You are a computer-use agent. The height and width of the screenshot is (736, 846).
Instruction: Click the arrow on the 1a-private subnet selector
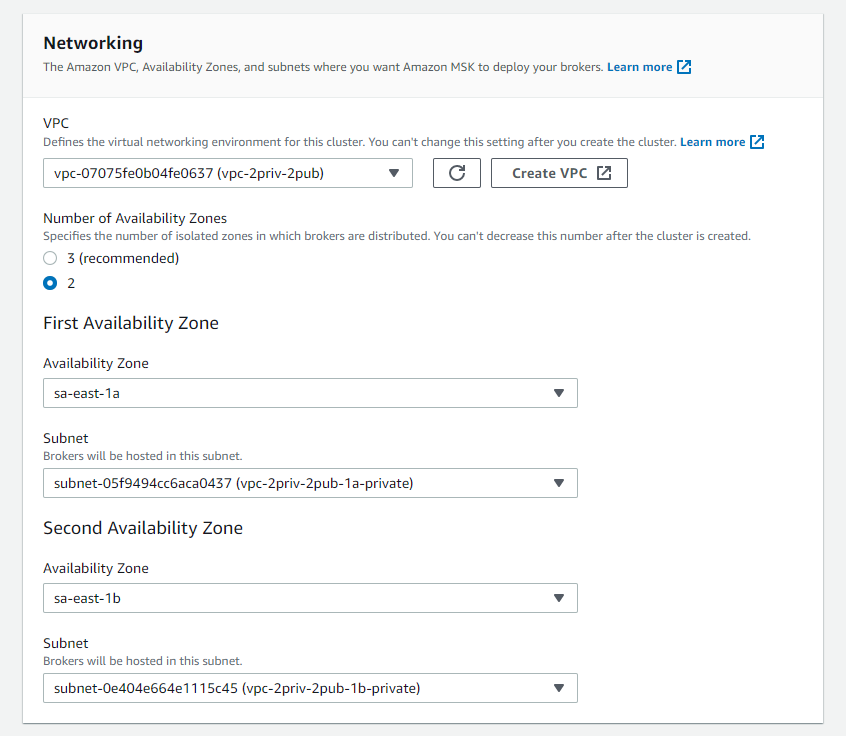(x=559, y=483)
